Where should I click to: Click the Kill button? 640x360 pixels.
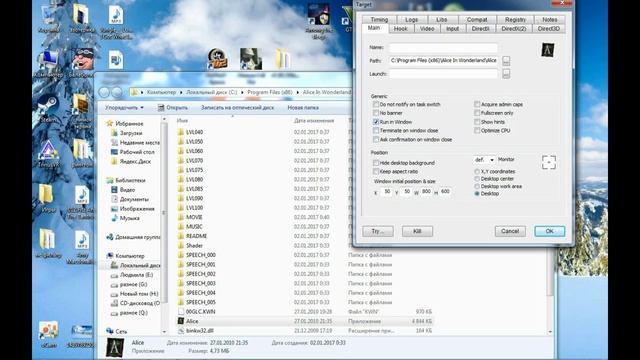click(x=417, y=231)
